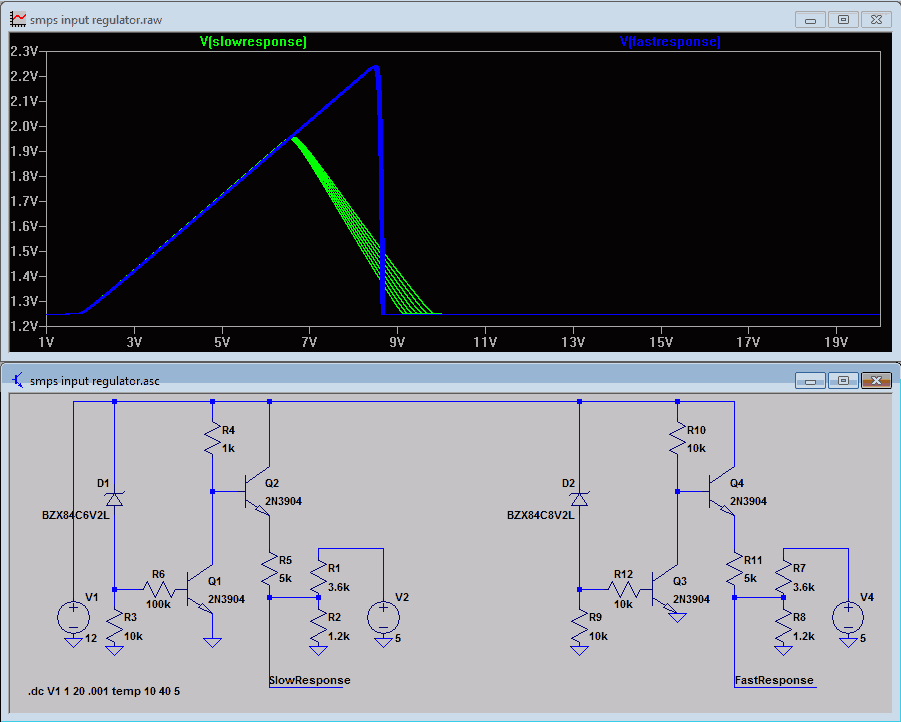Click the Q3 emitter ground symbol
The height and width of the screenshot is (722, 901).
[677, 617]
